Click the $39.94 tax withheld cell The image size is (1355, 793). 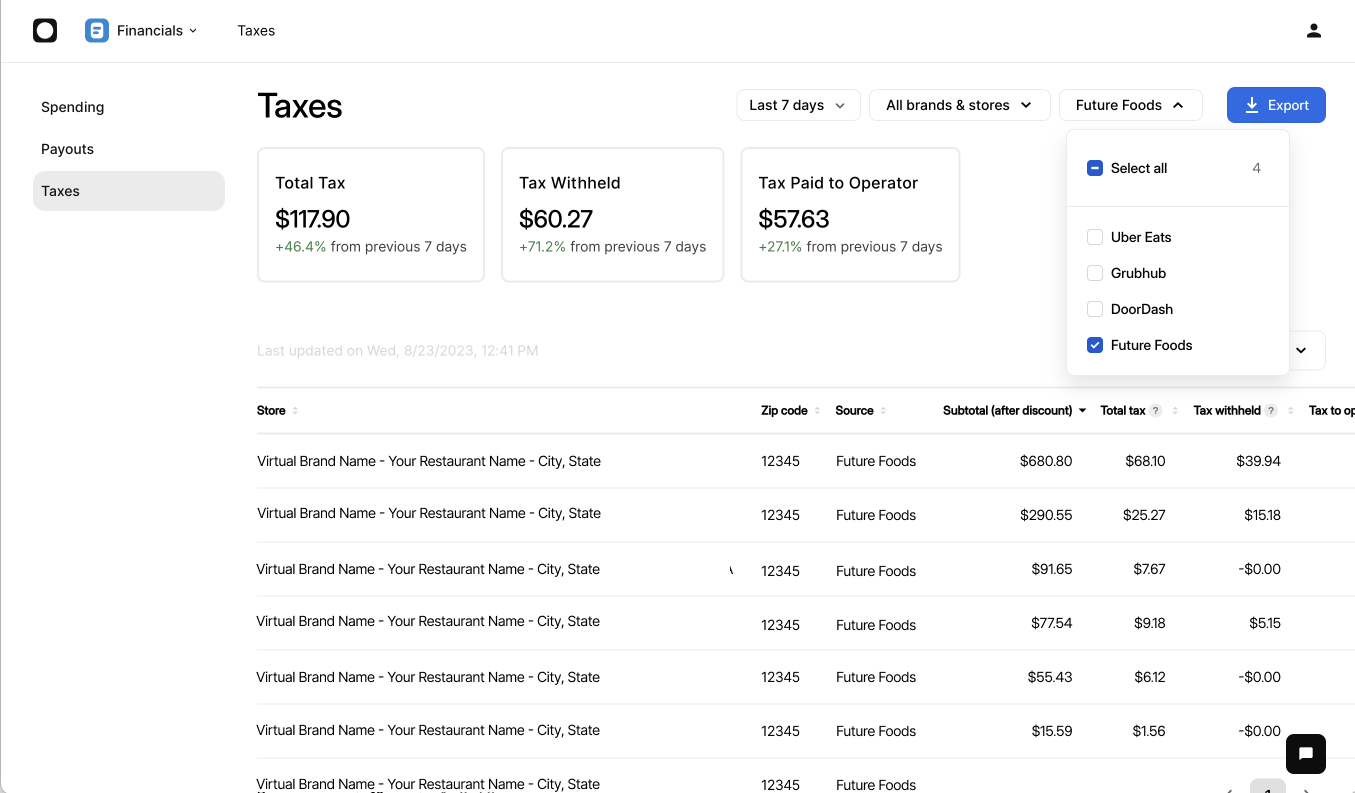point(1259,461)
